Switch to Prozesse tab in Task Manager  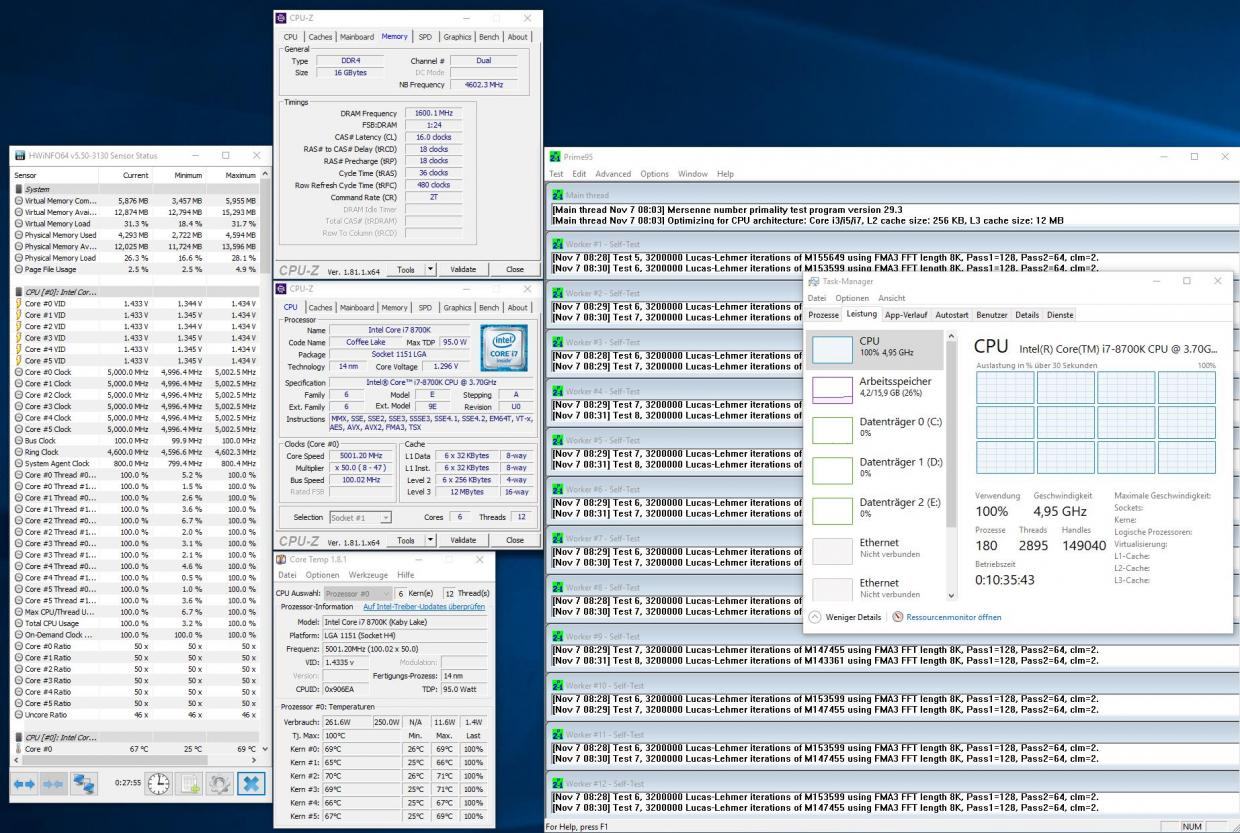click(x=824, y=315)
